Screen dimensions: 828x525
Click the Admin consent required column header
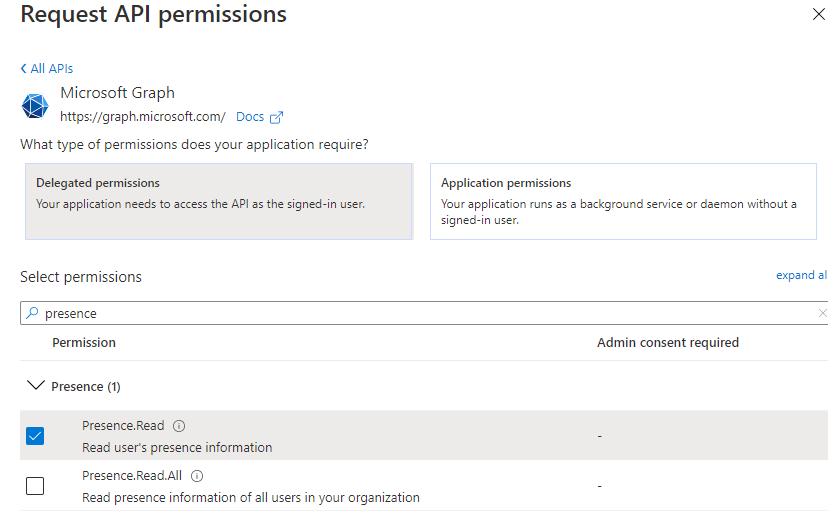pyautogui.click(x=668, y=343)
